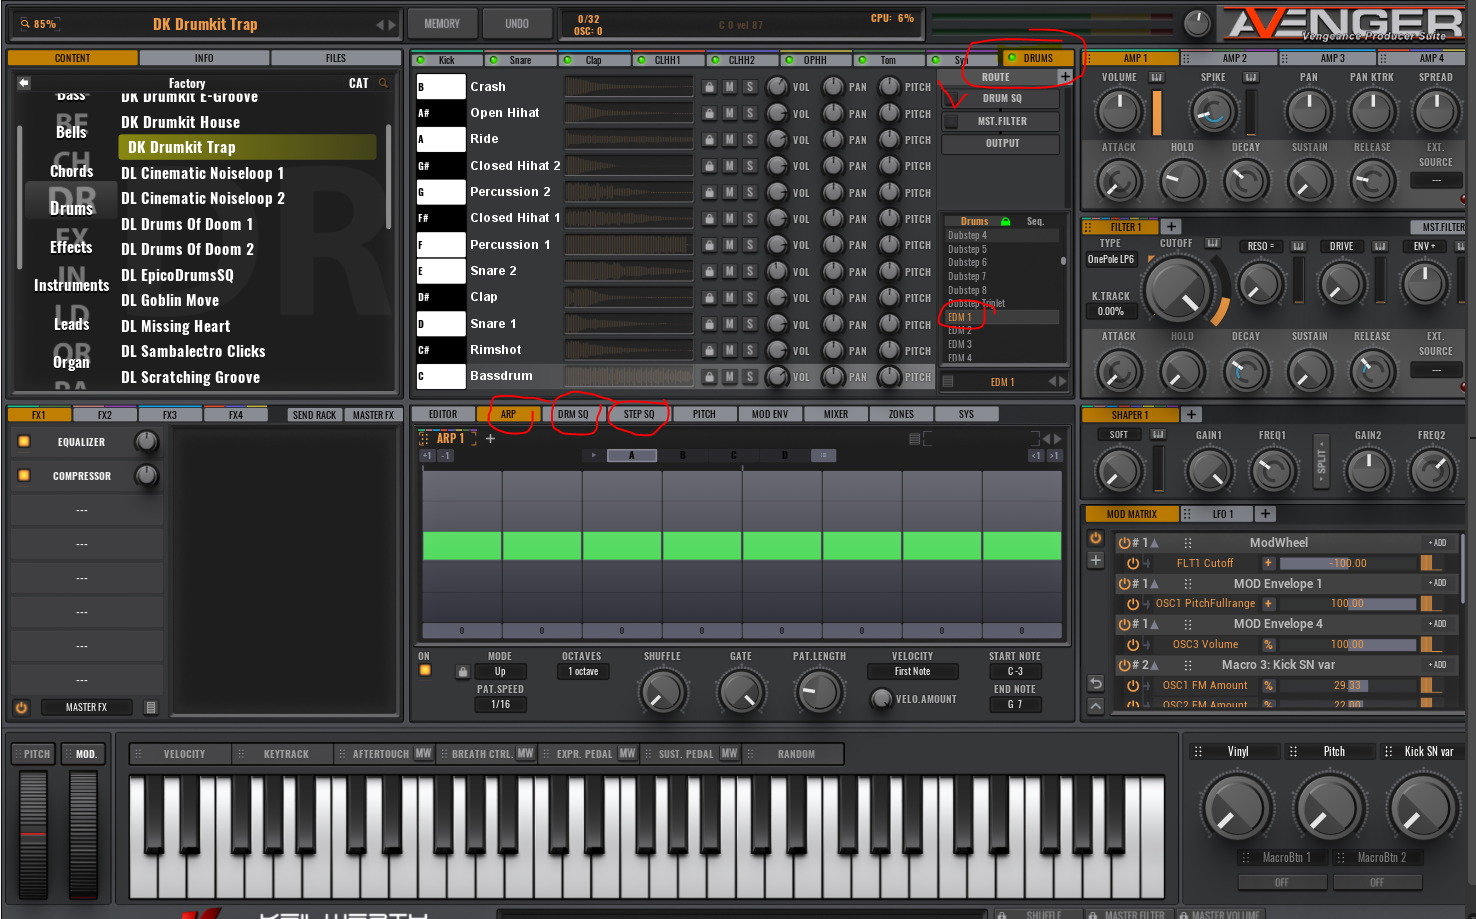Click +ADD on the MOD Envelope 1 slot

pyautogui.click(x=1437, y=583)
